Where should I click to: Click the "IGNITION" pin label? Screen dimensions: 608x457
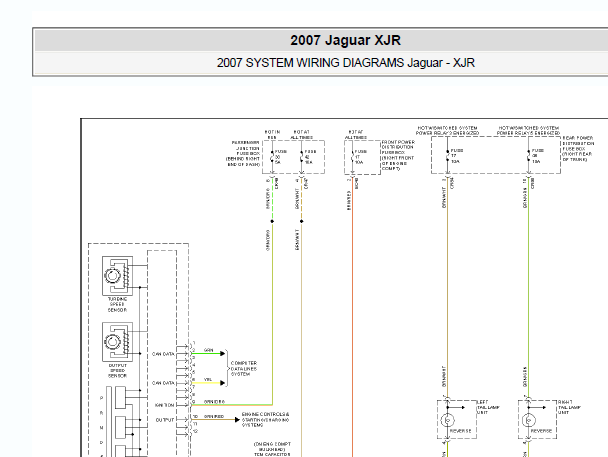[165, 405]
